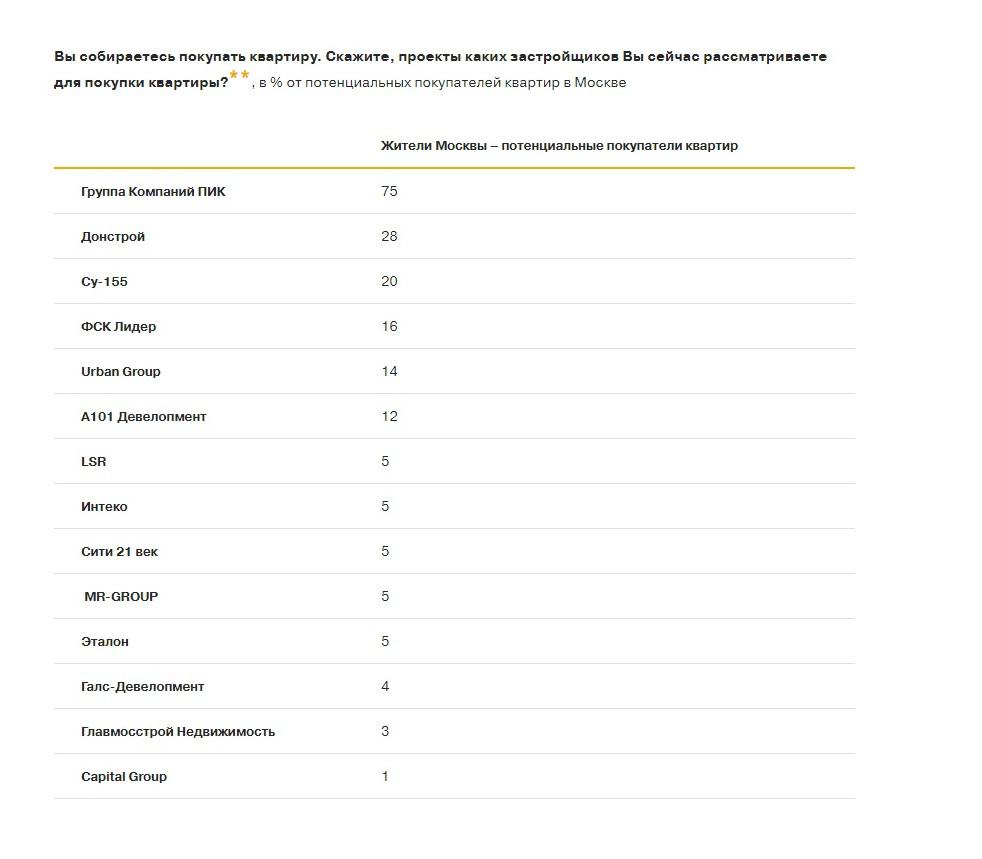Select the Галс-Девелопмент row label
Viewport: 982px width, 859px height.
(x=142, y=687)
